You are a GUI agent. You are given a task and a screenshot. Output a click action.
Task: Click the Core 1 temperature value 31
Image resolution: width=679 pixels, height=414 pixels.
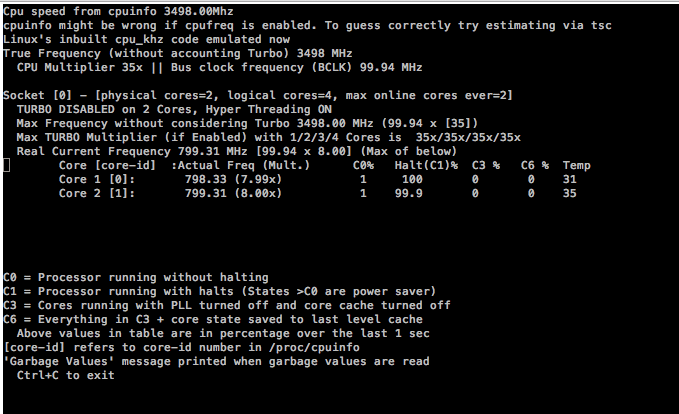tap(569, 179)
